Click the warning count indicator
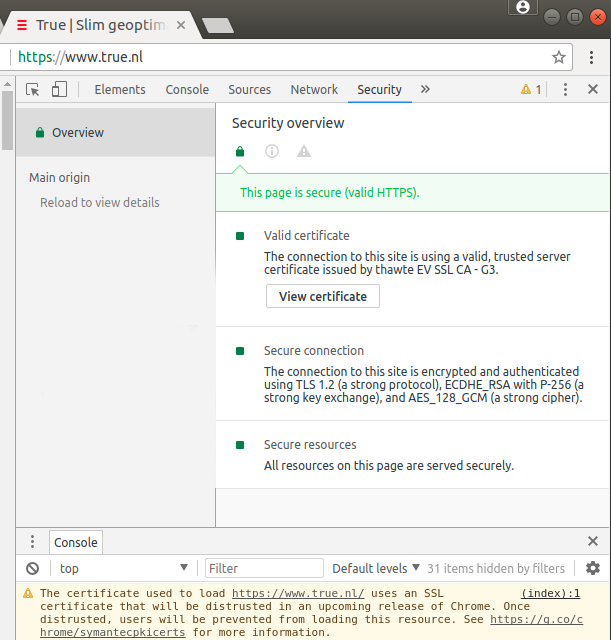 tap(531, 89)
